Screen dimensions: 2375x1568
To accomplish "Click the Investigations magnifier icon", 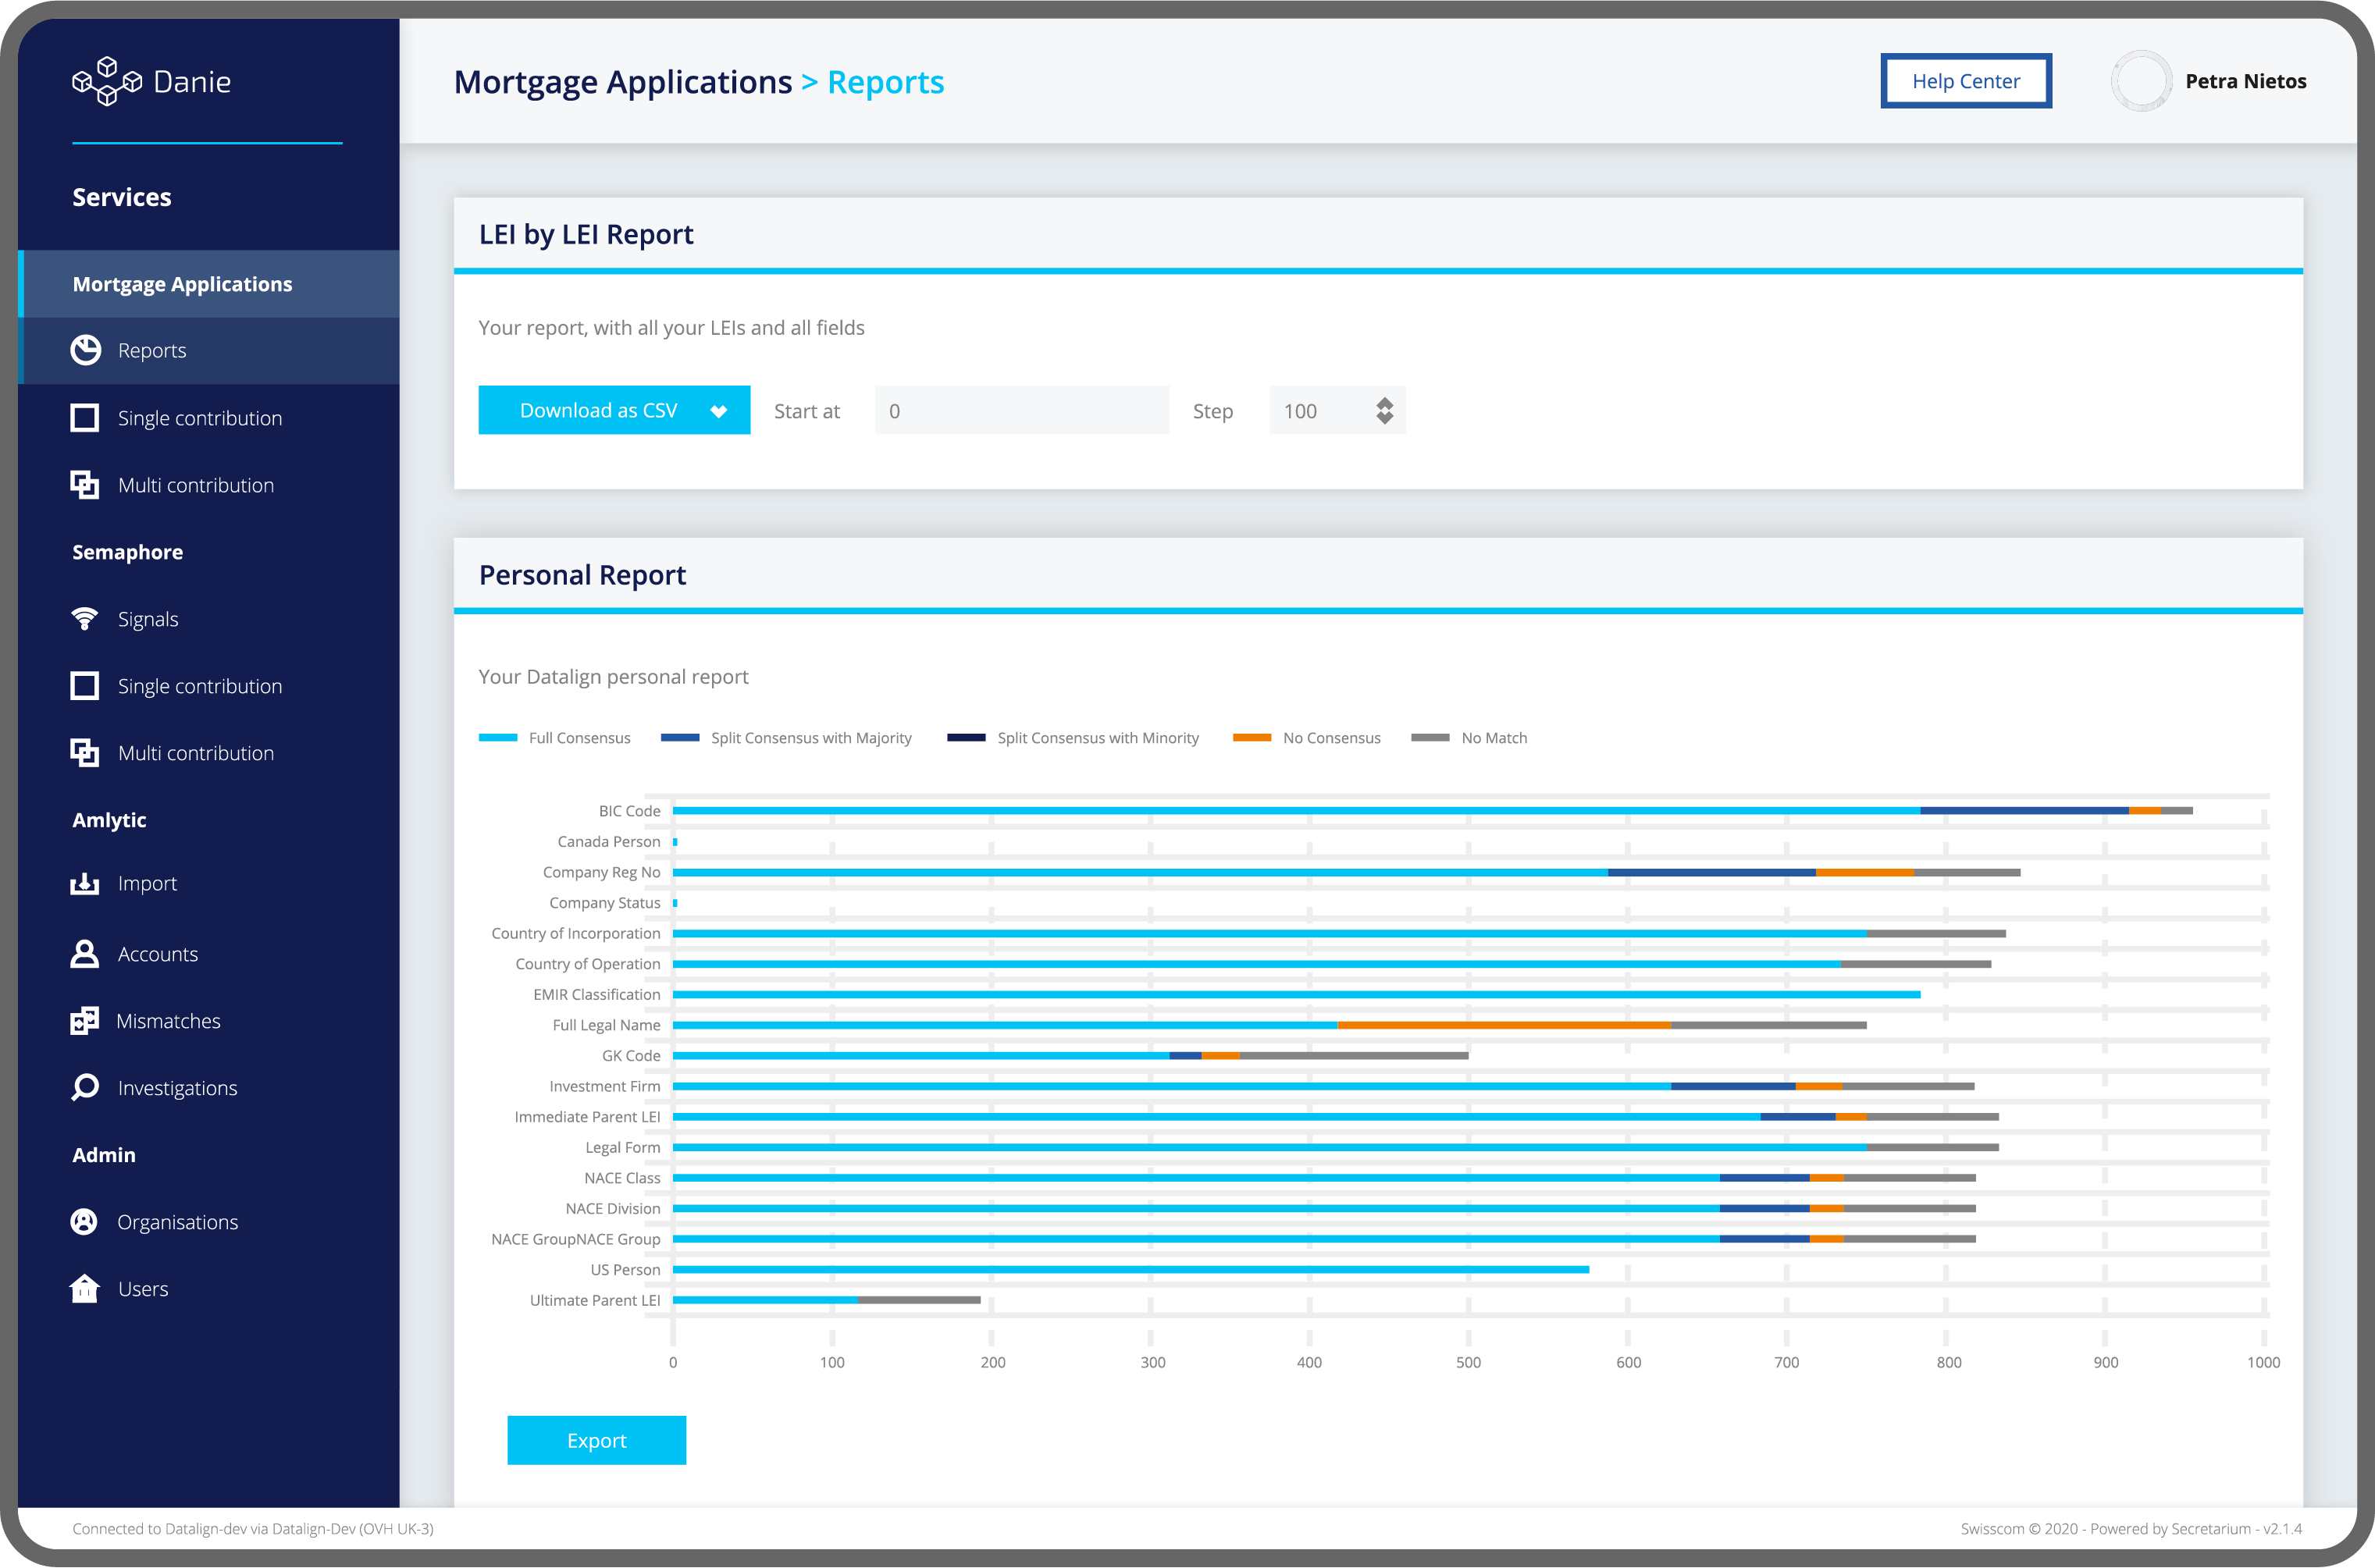I will 85,1088.
